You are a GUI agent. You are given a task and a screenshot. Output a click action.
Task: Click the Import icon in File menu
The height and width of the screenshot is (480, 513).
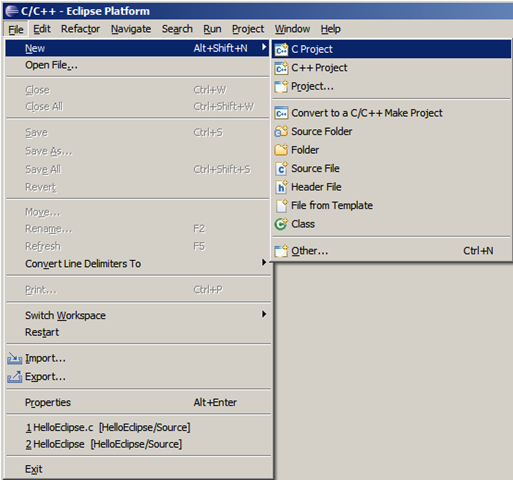tap(15, 358)
